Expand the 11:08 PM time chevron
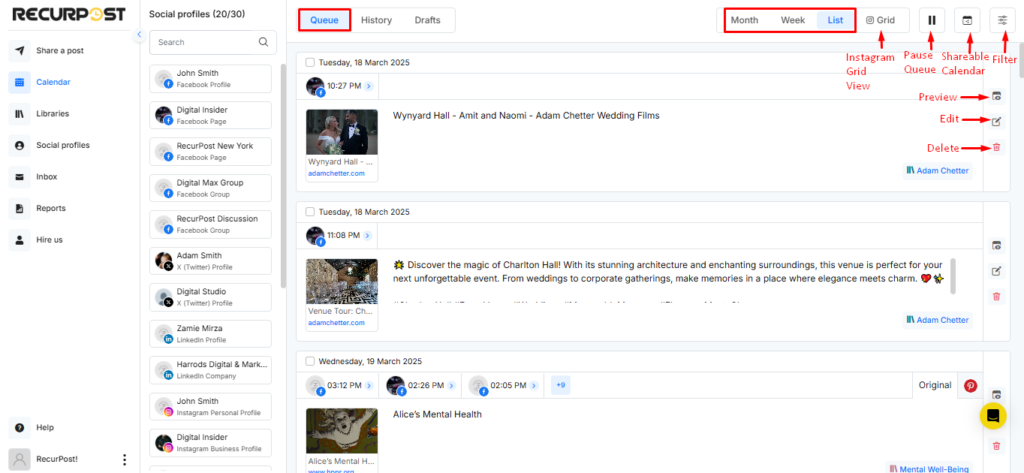Image resolution: width=1024 pixels, height=473 pixels. (x=368, y=235)
